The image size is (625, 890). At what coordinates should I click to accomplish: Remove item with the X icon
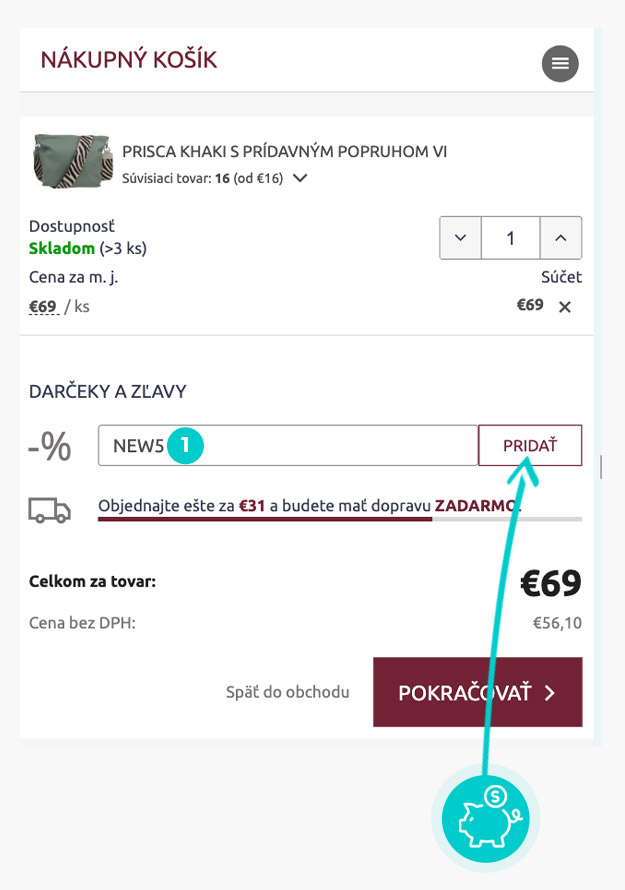pyautogui.click(x=564, y=307)
